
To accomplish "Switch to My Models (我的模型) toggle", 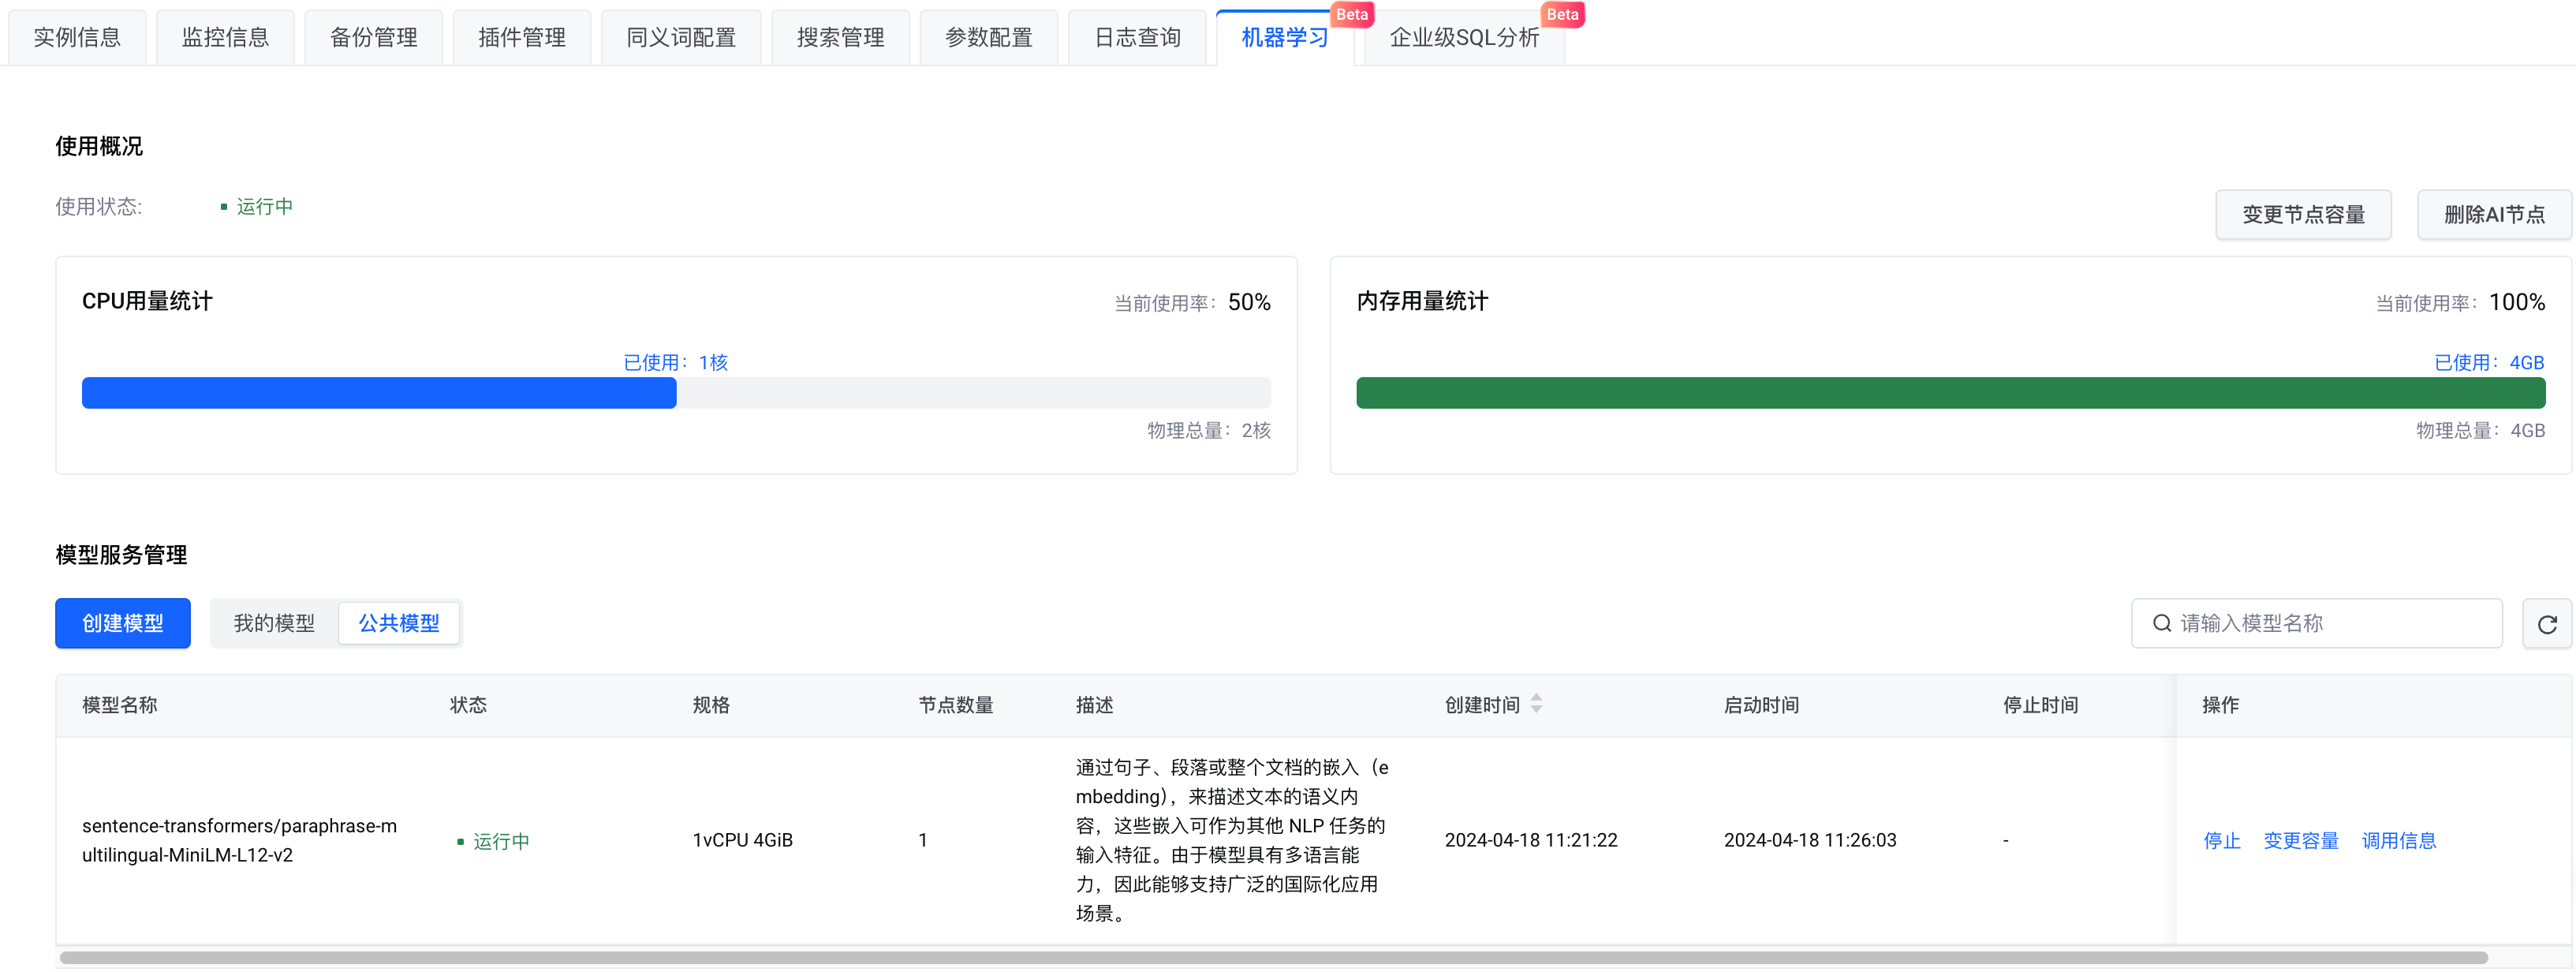I will click(274, 624).
